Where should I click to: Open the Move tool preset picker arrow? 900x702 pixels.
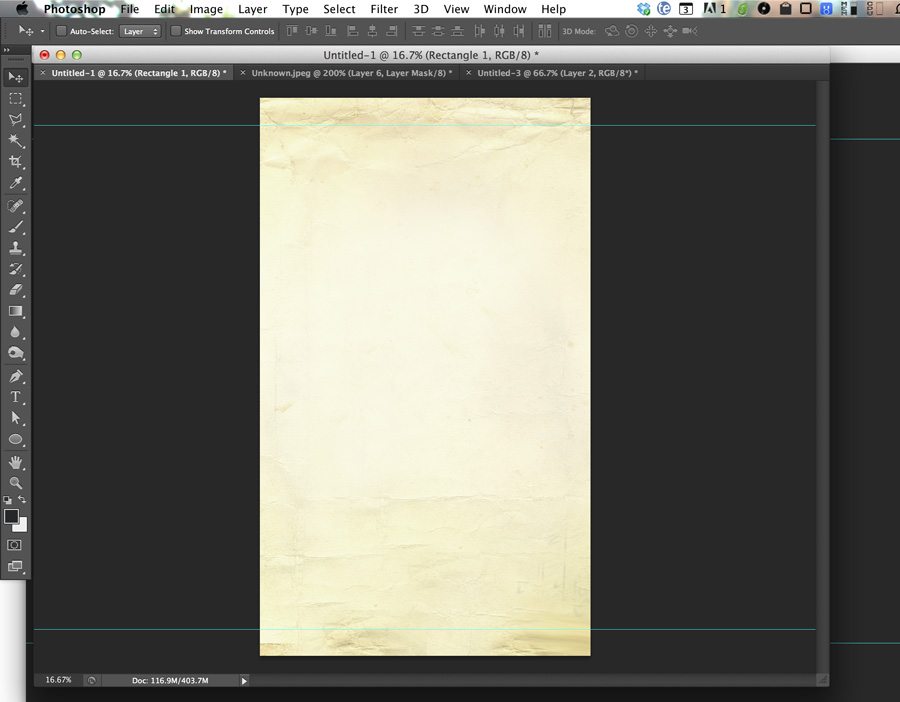click(x=42, y=31)
